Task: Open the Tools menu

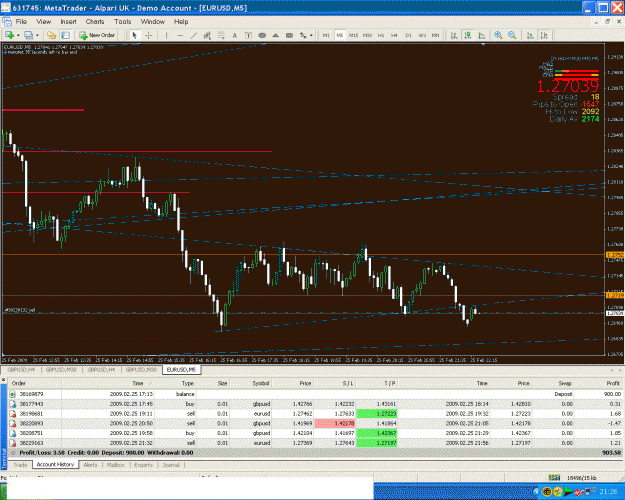Action: (x=122, y=22)
